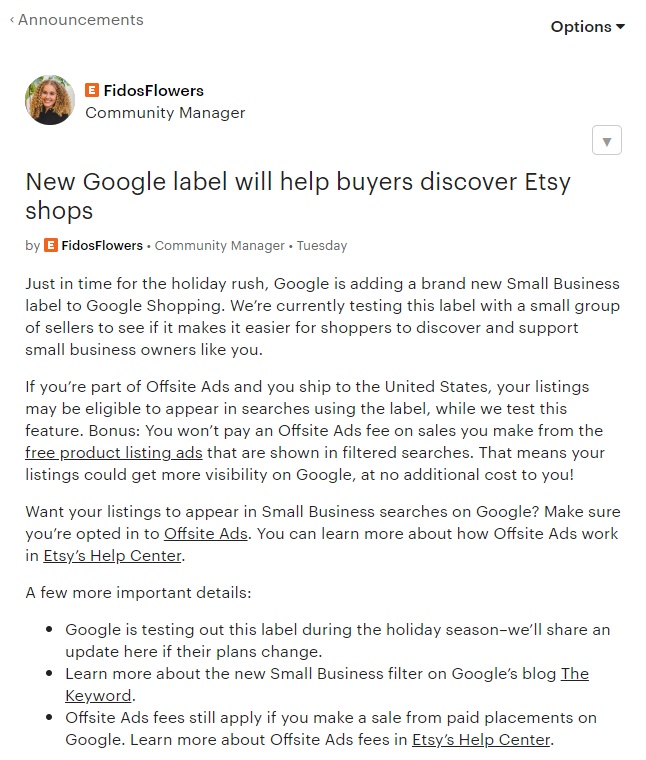The width and height of the screenshot is (646, 760).
Task: Click the post title about Google label
Action: [x=298, y=196]
